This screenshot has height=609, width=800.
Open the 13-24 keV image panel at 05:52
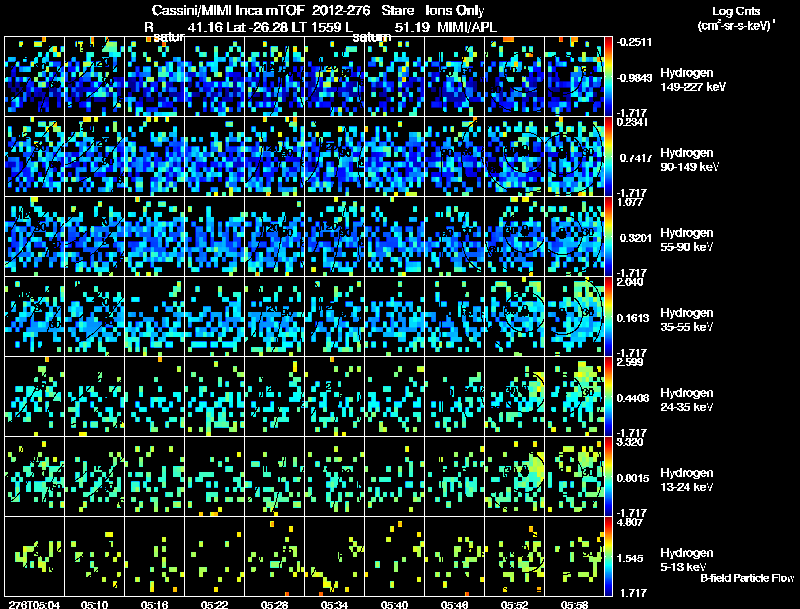pyautogui.click(x=514, y=476)
